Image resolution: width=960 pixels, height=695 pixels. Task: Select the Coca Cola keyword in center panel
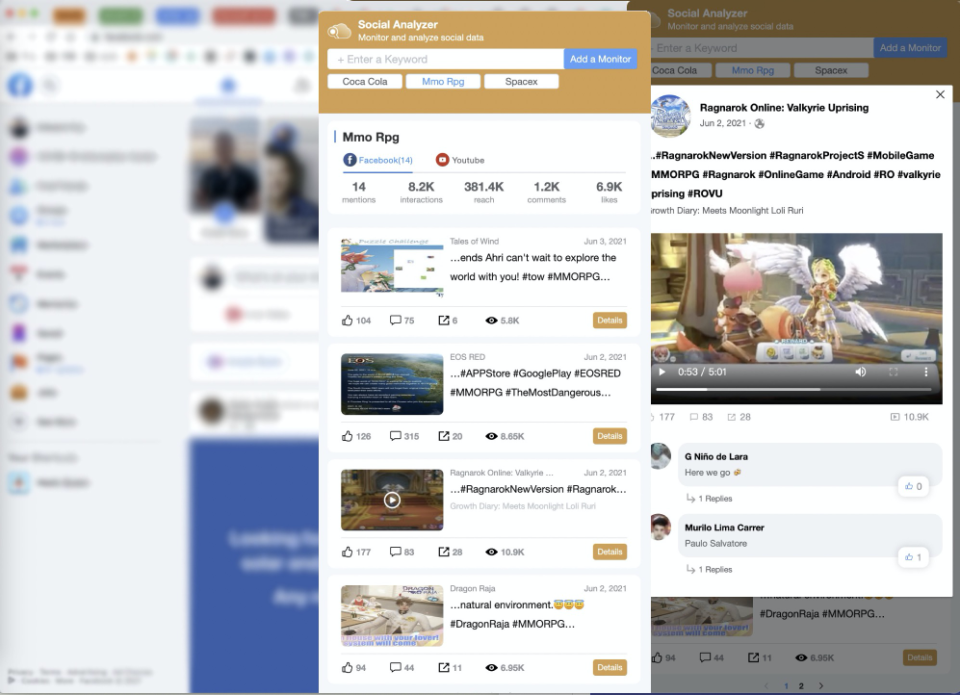365,81
